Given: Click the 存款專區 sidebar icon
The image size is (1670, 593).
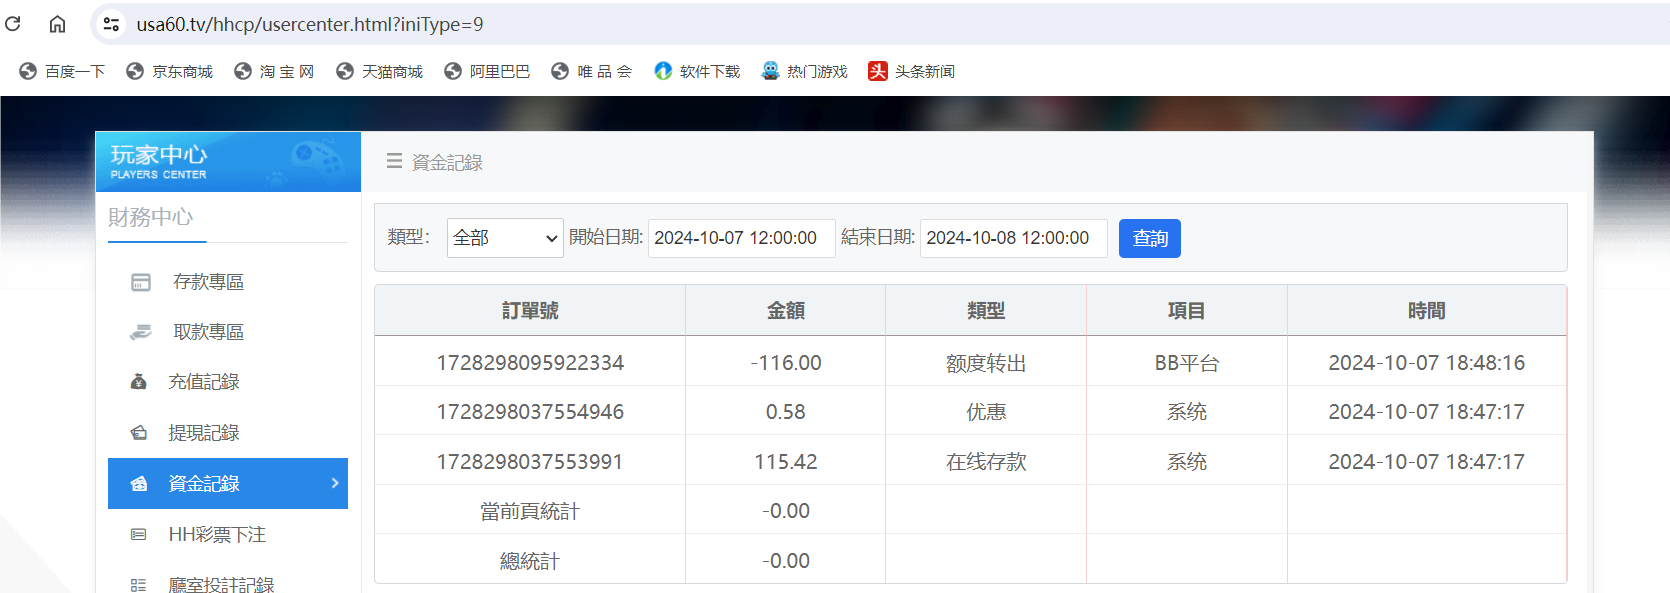Looking at the screenshot, I should coord(141,282).
